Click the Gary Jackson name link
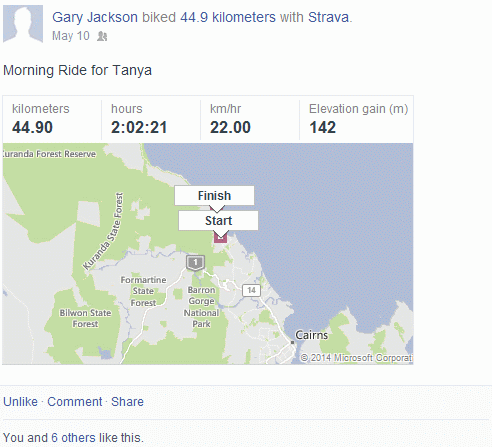This screenshot has height=447, width=492. tap(95, 17)
